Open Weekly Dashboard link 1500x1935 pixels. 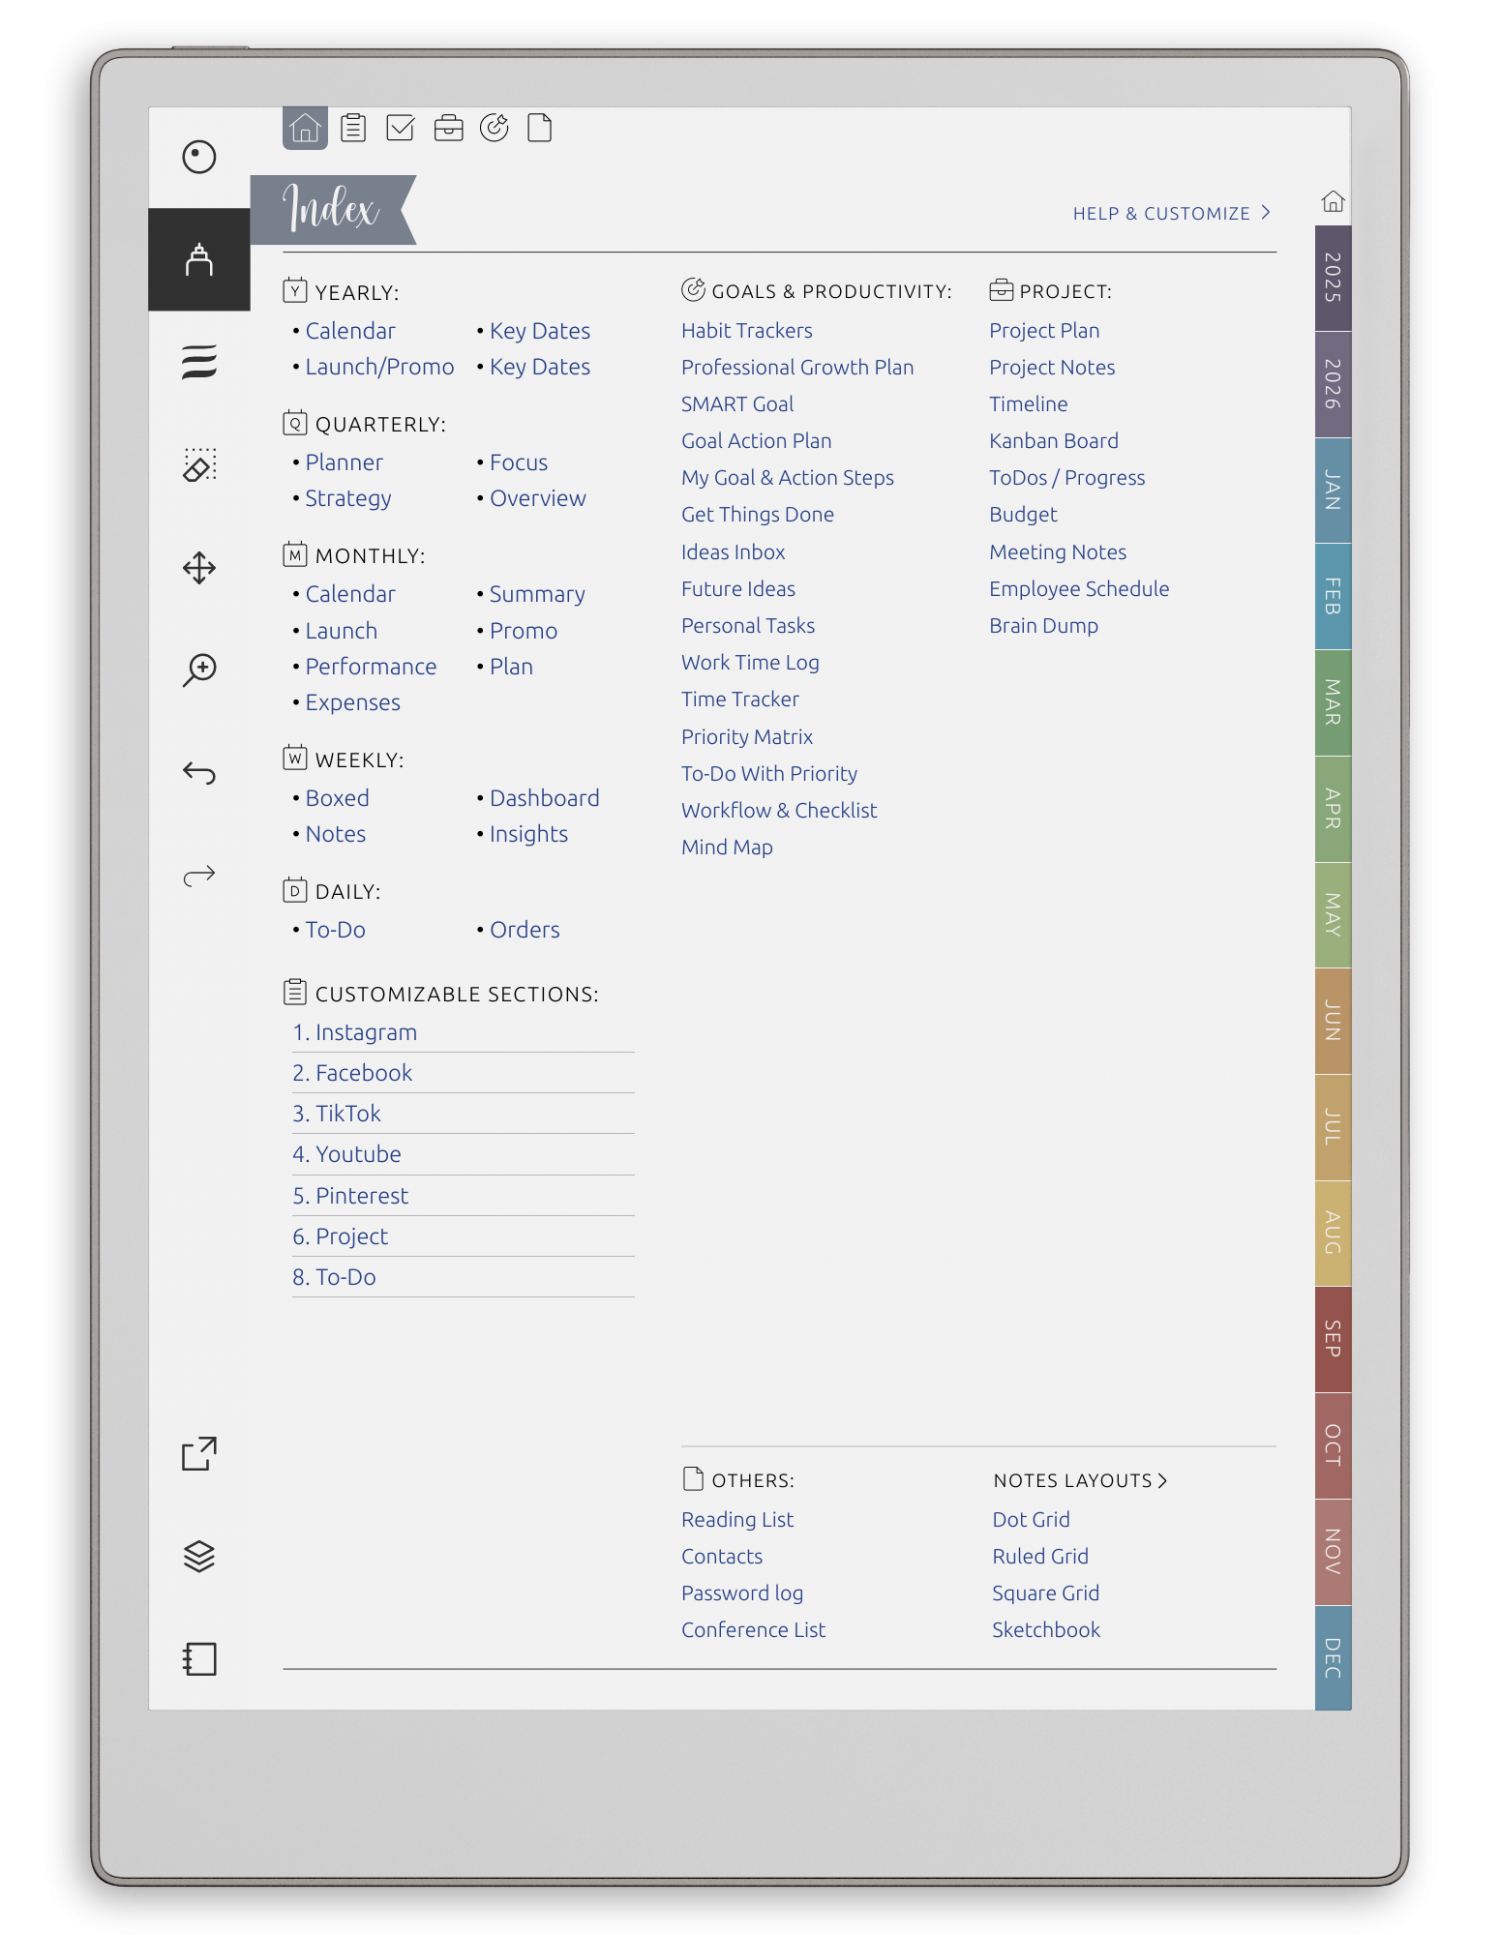544,798
